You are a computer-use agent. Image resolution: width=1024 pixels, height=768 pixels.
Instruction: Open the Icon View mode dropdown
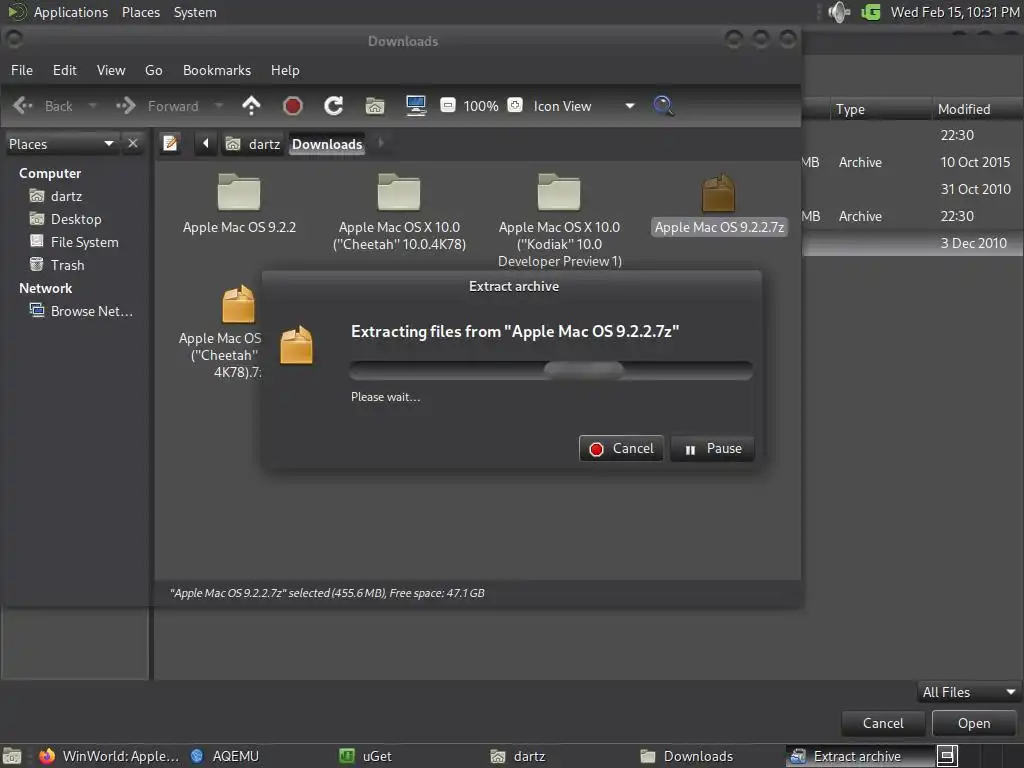click(583, 106)
